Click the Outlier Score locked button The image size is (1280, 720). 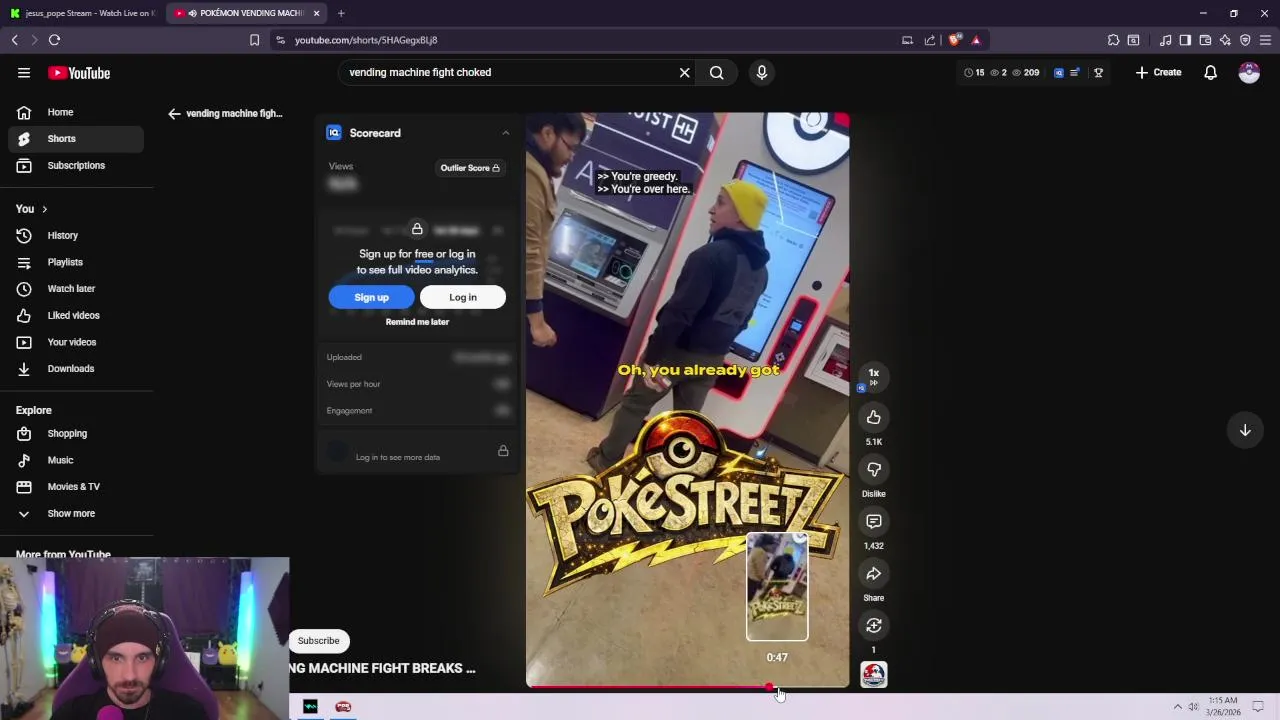(470, 168)
